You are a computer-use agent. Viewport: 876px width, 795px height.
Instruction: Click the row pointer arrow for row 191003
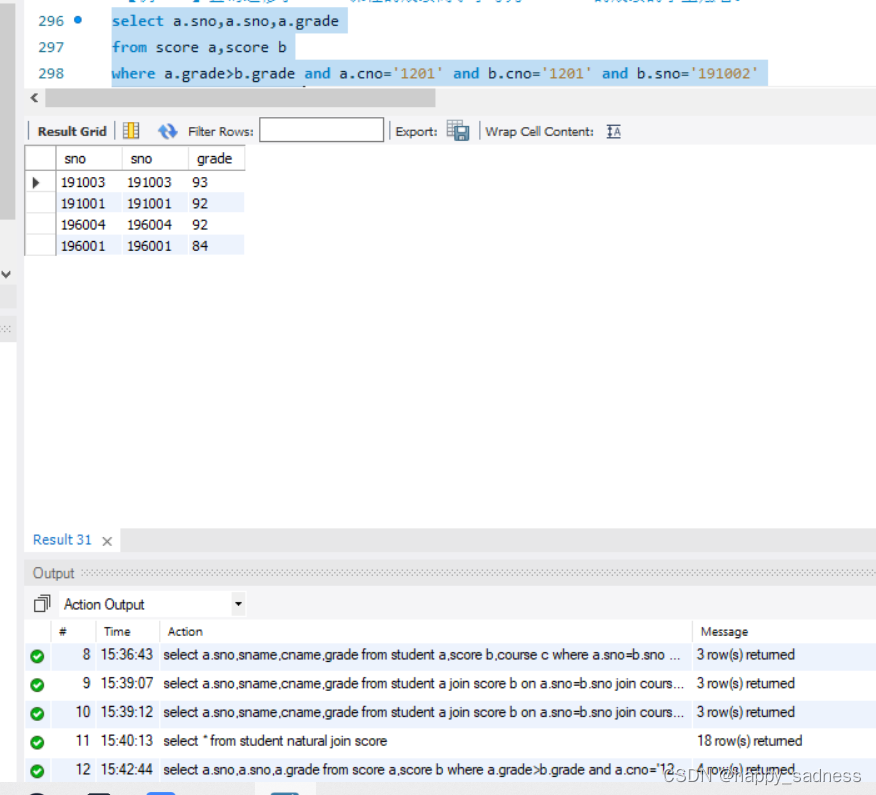(36, 183)
